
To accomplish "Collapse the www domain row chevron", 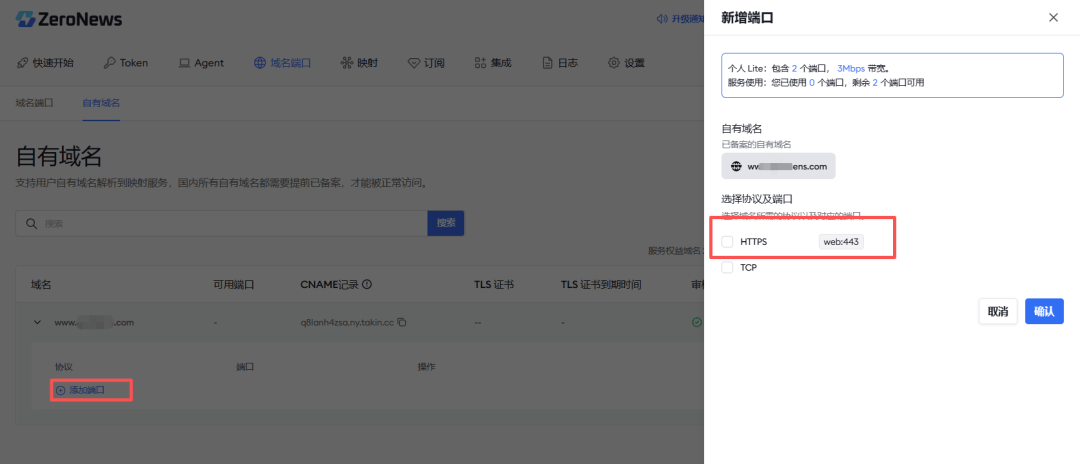I will pos(37,322).
